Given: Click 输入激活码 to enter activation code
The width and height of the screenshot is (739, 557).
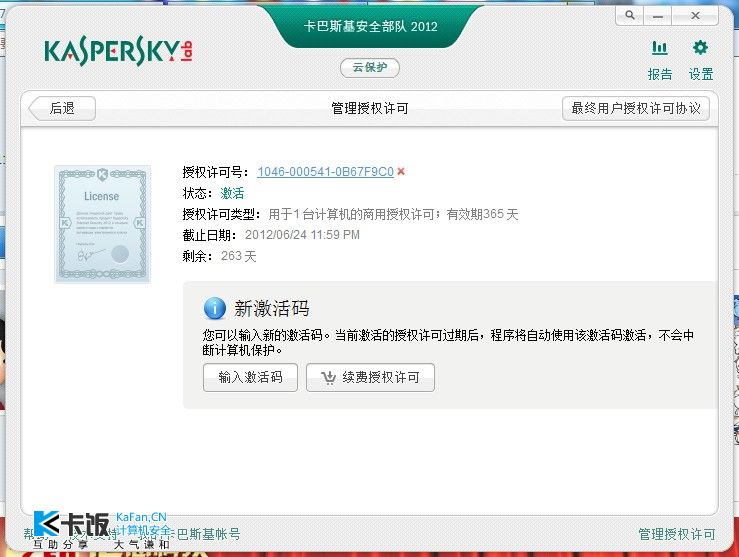Looking at the screenshot, I should click(250, 377).
